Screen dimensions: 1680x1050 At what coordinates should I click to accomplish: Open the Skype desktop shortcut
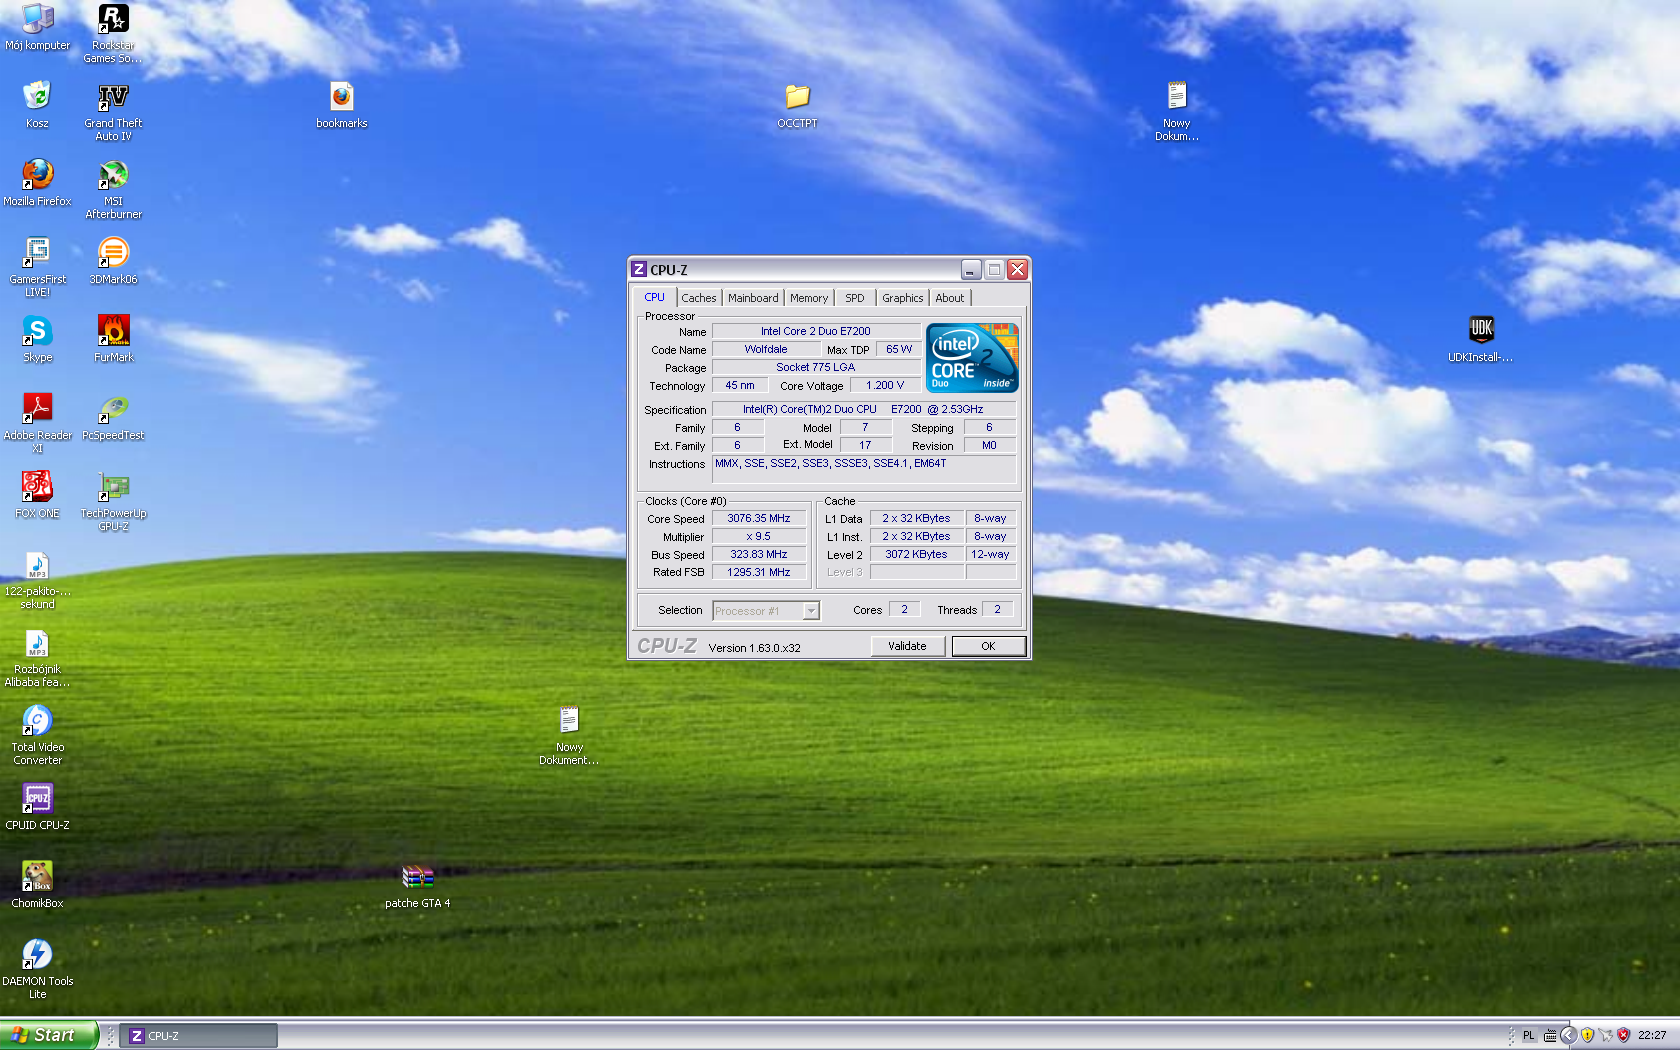point(37,338)
